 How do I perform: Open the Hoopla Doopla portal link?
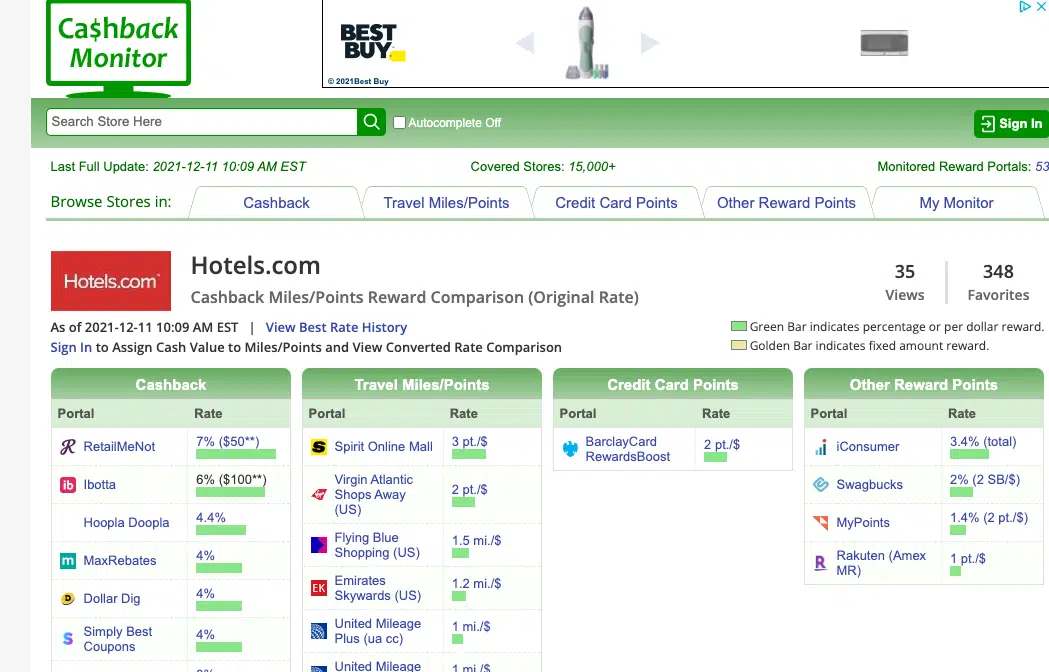coord(126,523)
